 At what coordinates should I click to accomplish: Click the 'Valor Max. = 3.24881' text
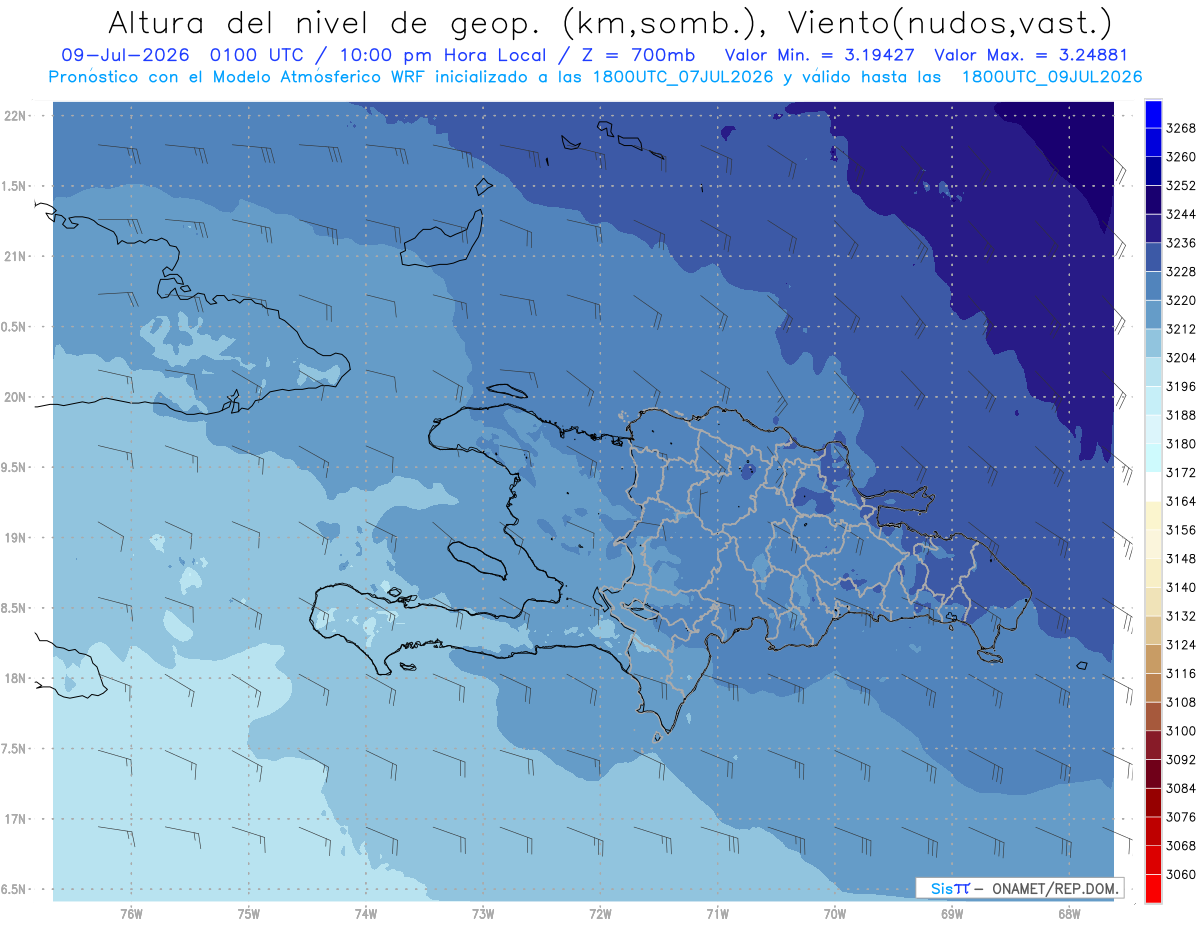point(1032,56)
